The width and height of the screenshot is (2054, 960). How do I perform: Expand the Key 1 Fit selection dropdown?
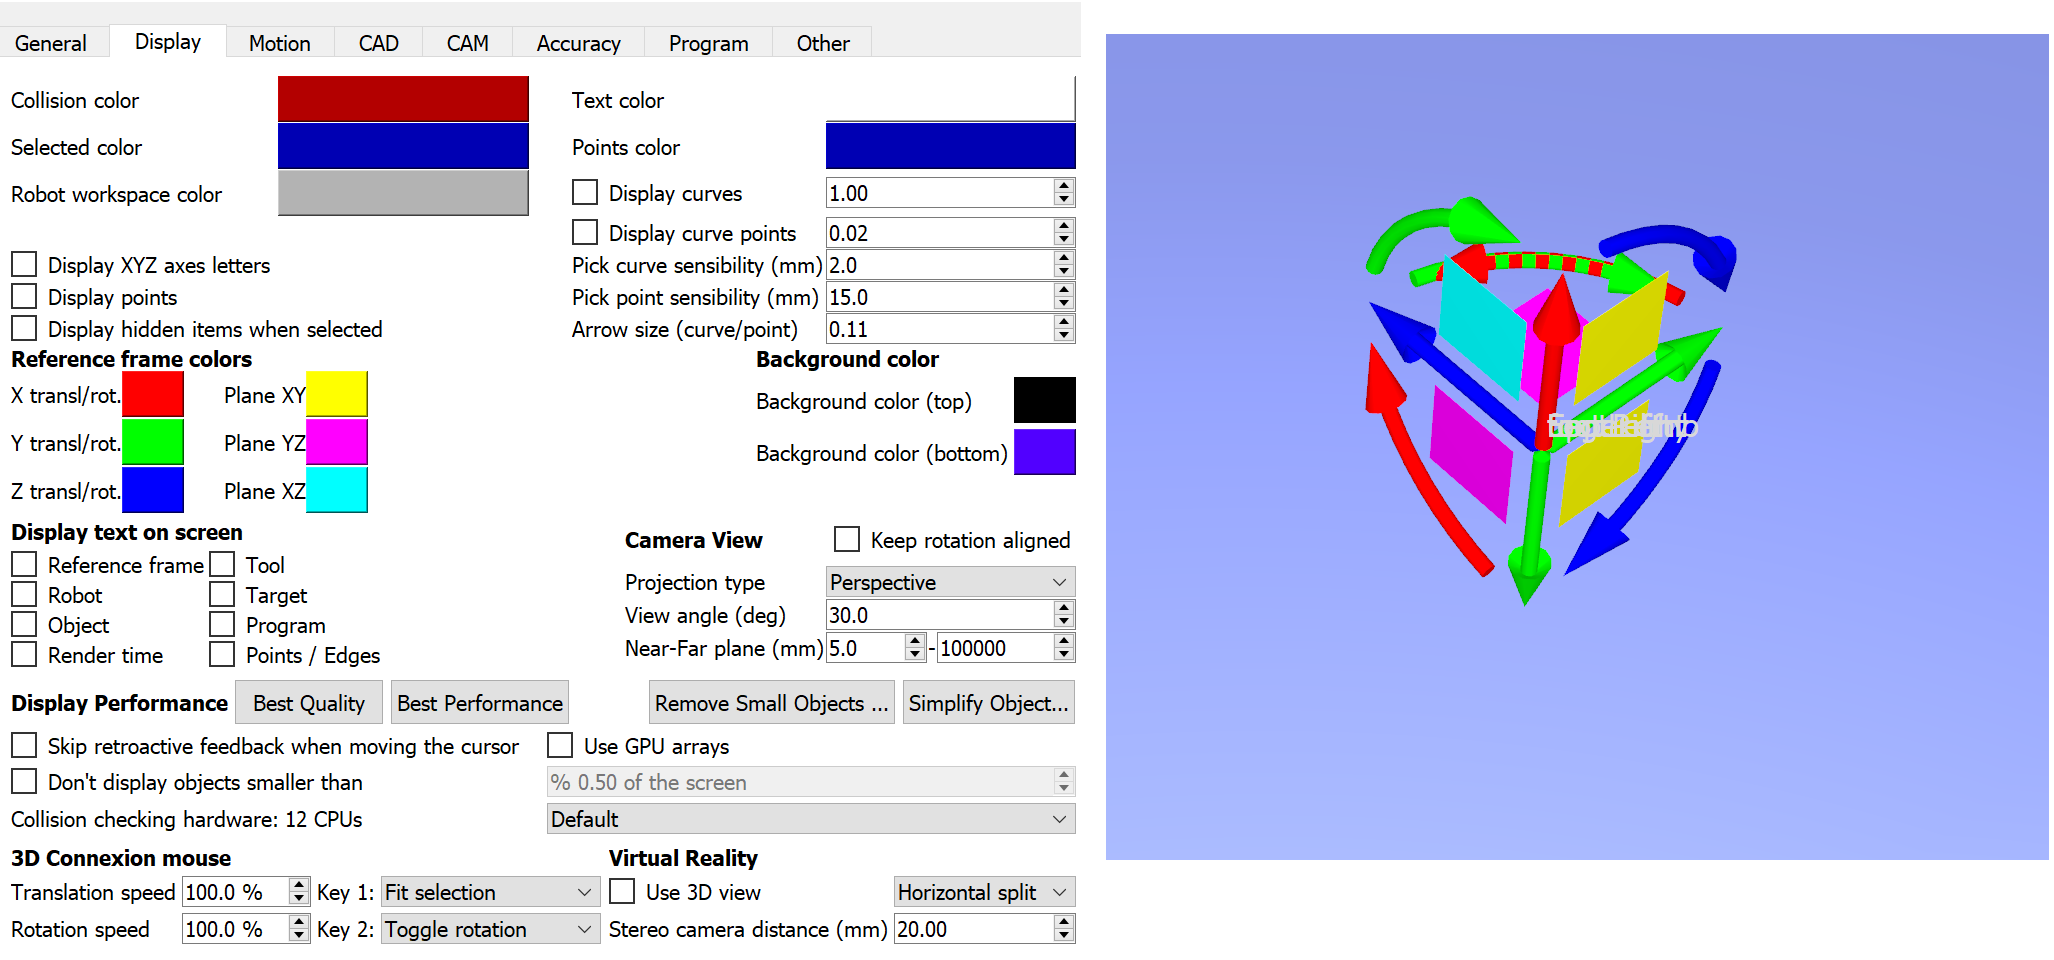[489, 892]
